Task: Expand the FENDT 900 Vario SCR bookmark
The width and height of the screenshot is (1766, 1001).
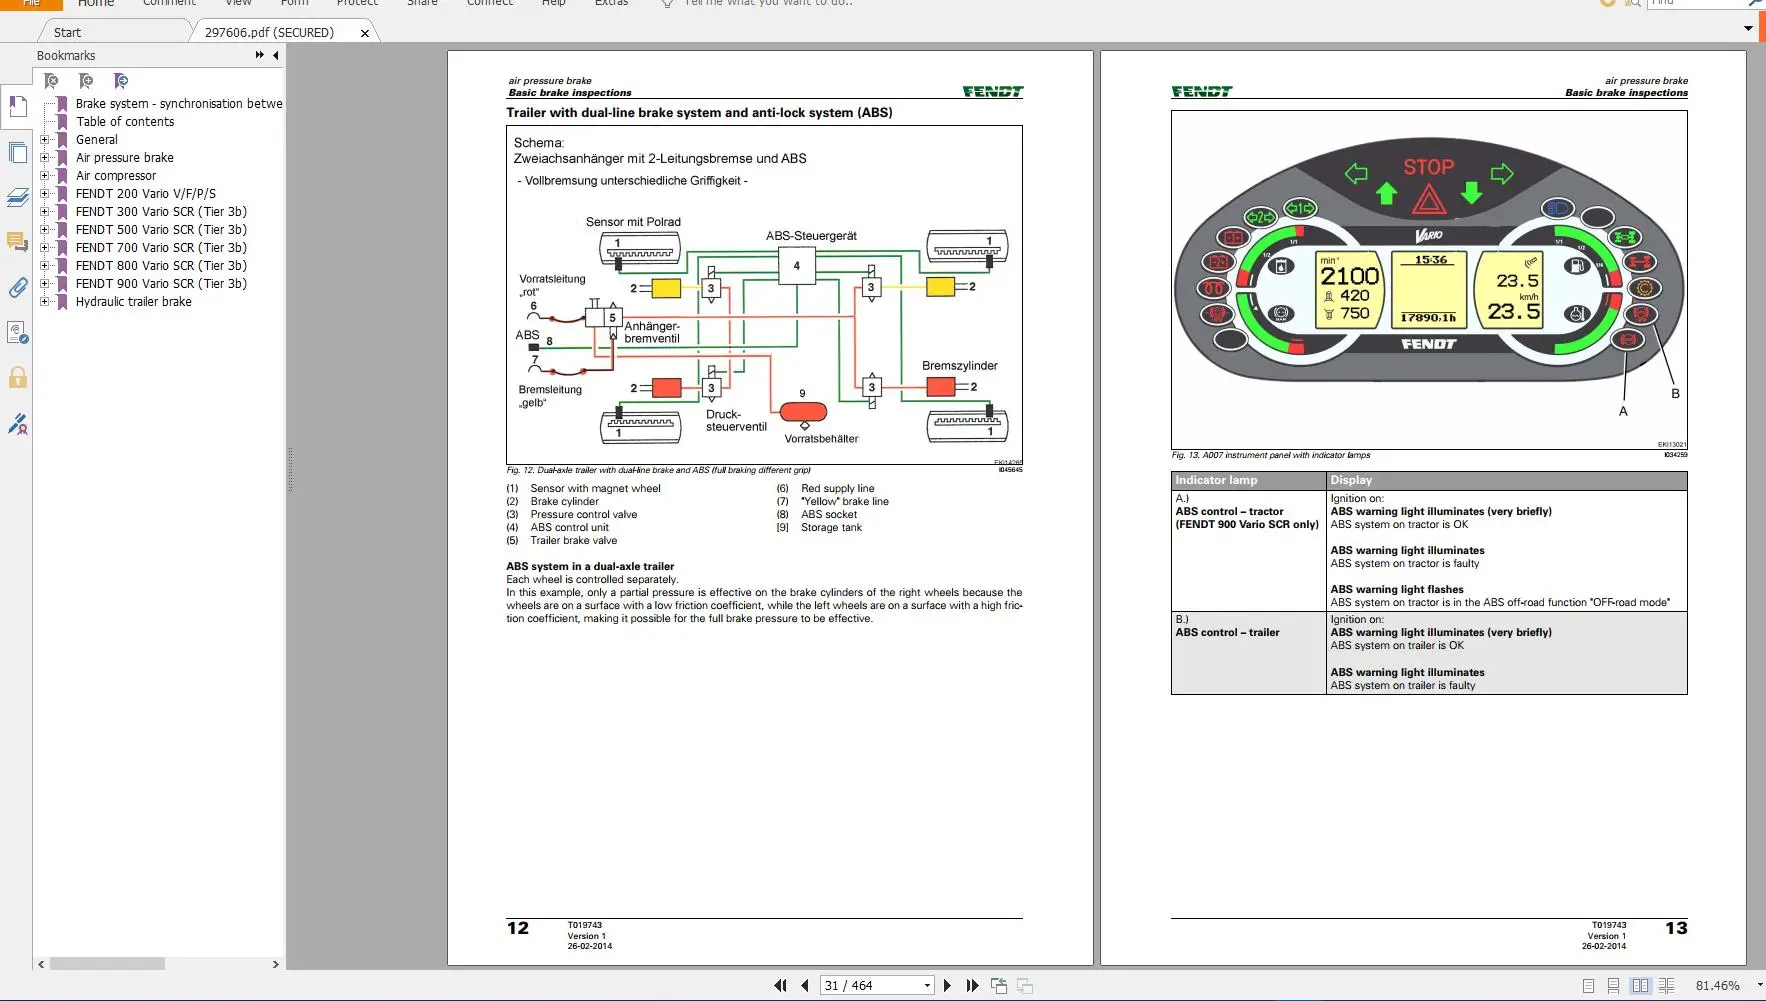Action: coord(44,284)
